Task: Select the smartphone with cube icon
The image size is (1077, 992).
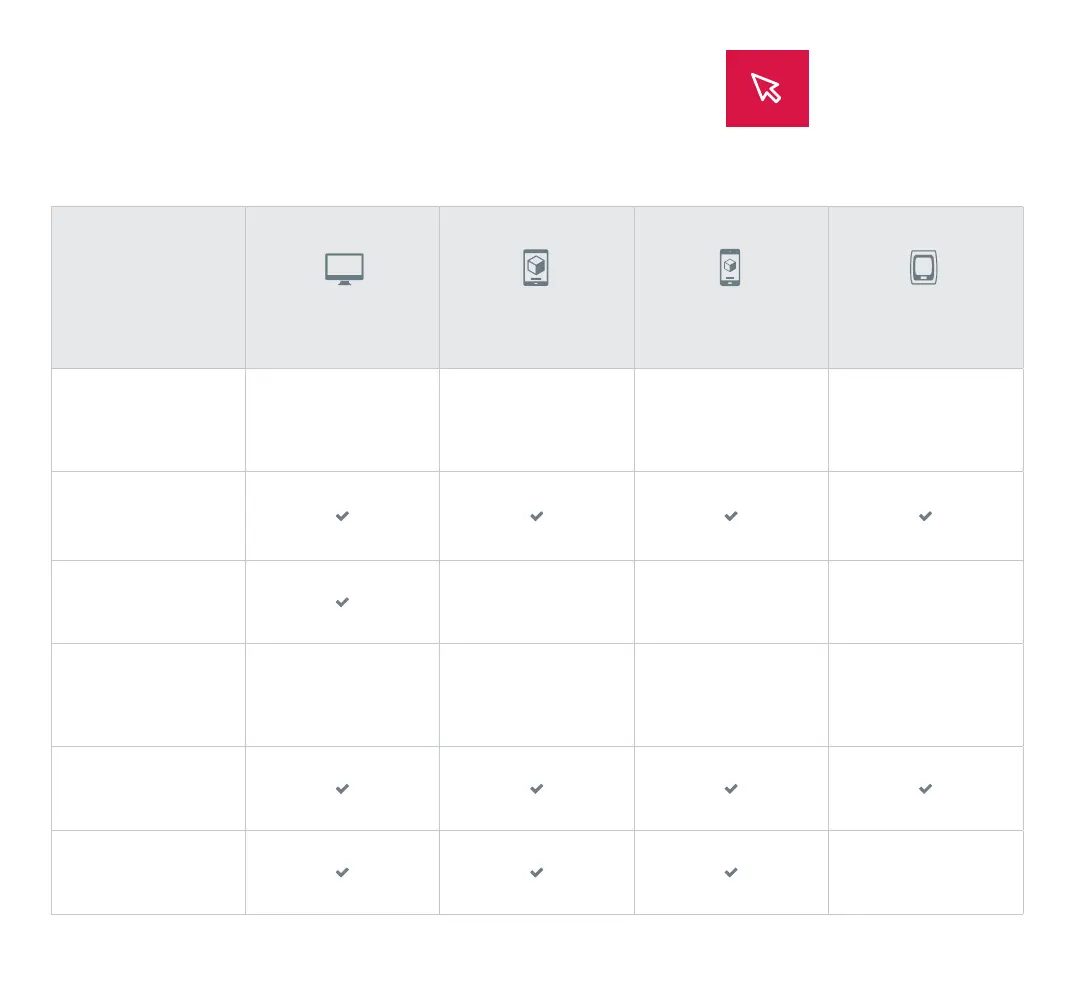Action: point(730,268)
